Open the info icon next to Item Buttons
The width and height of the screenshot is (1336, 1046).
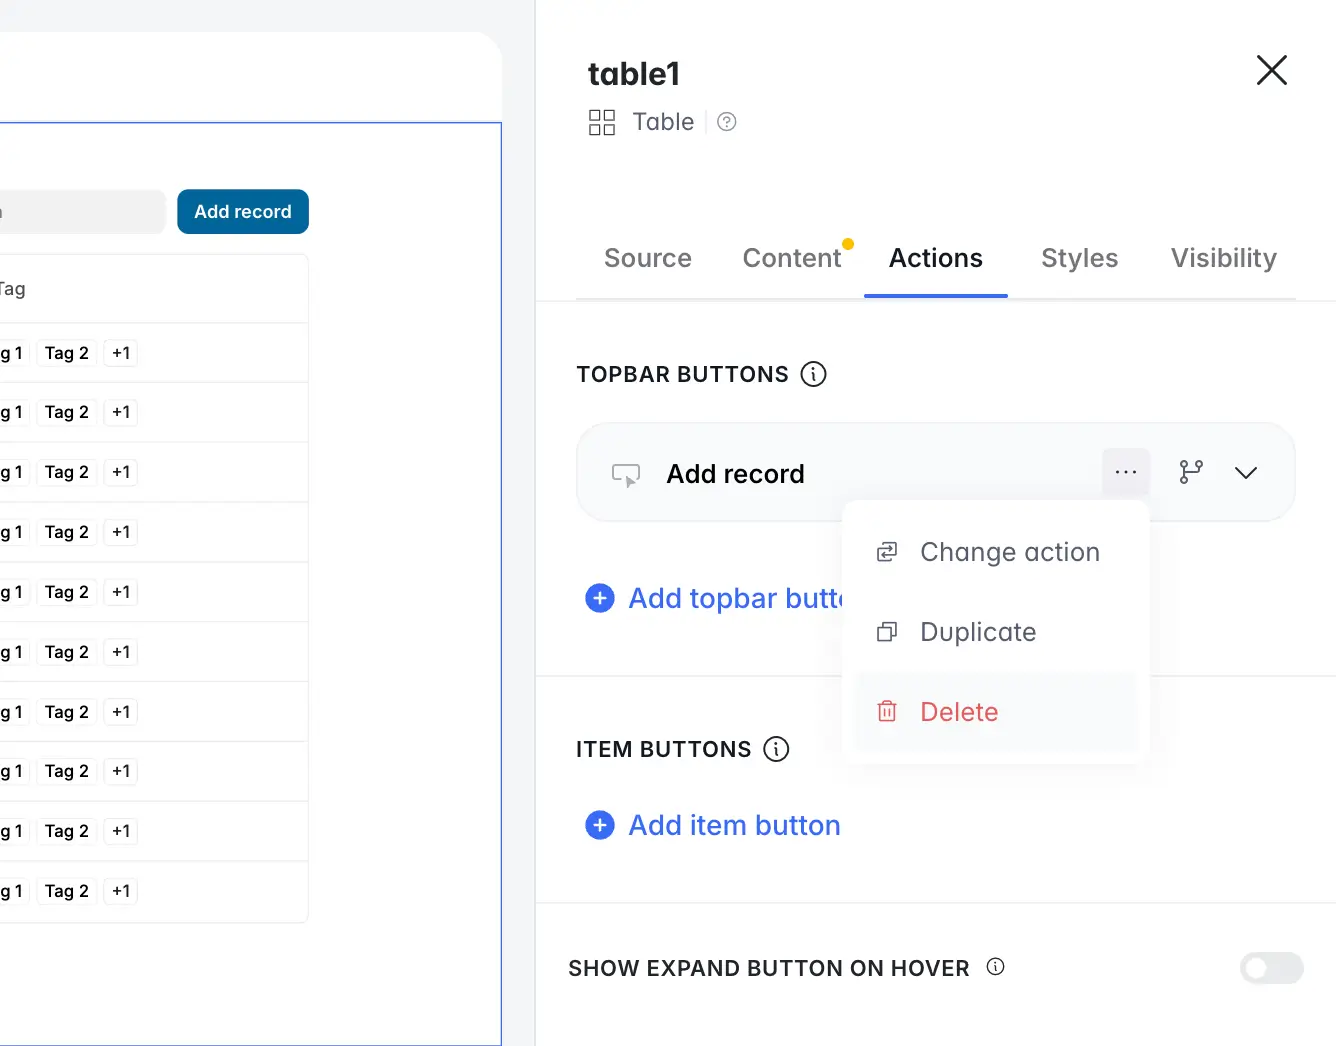[776, 749]
